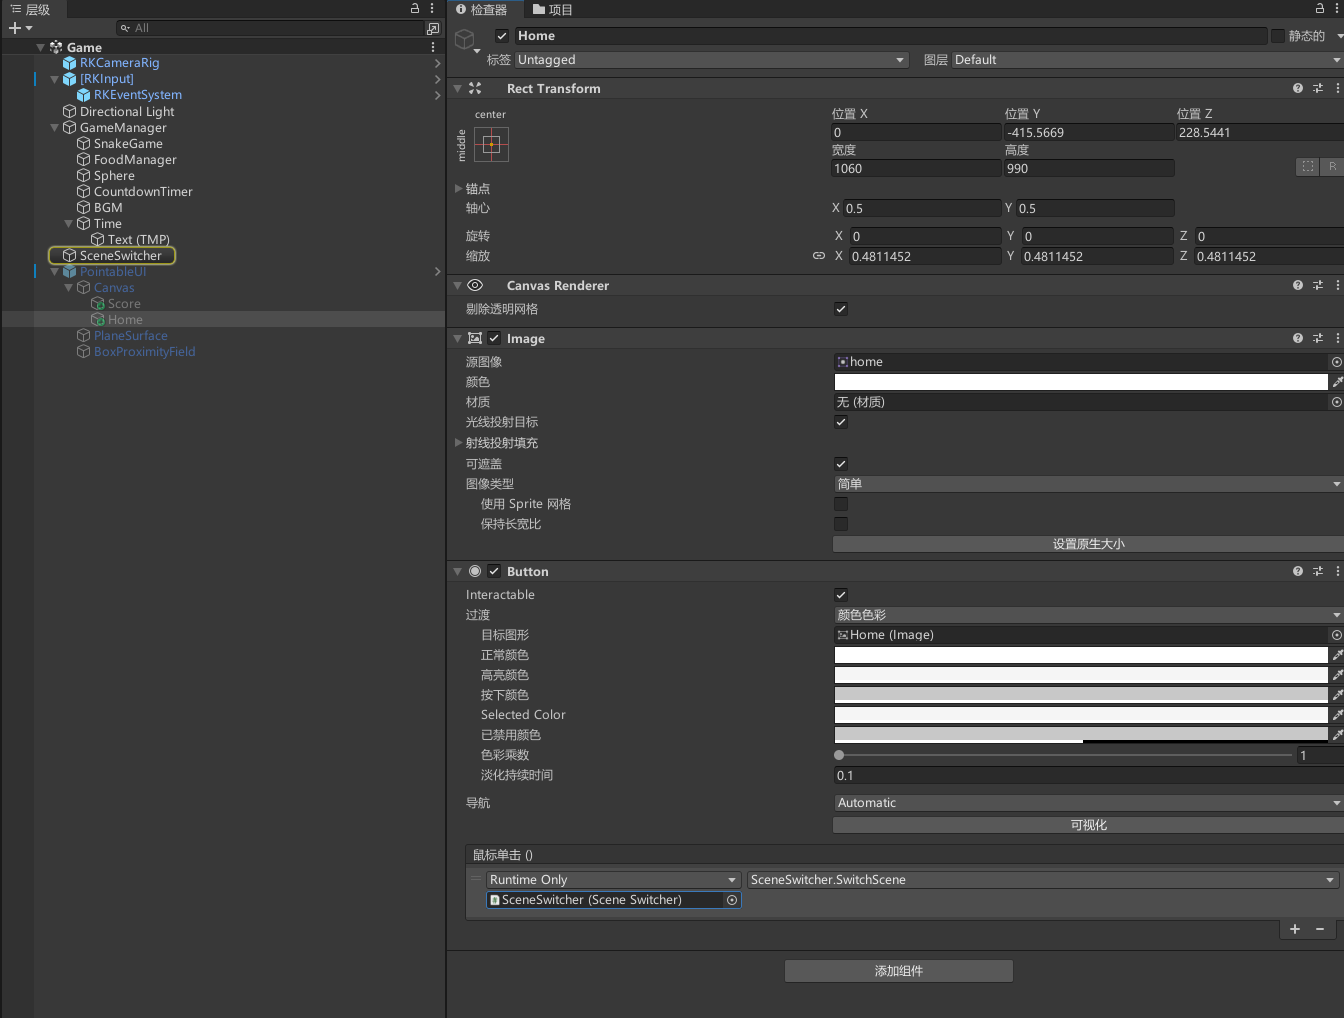Pick Image color with the eyedropper
Viewport: 1344px width, 1018px height.
coord(1337,382)
